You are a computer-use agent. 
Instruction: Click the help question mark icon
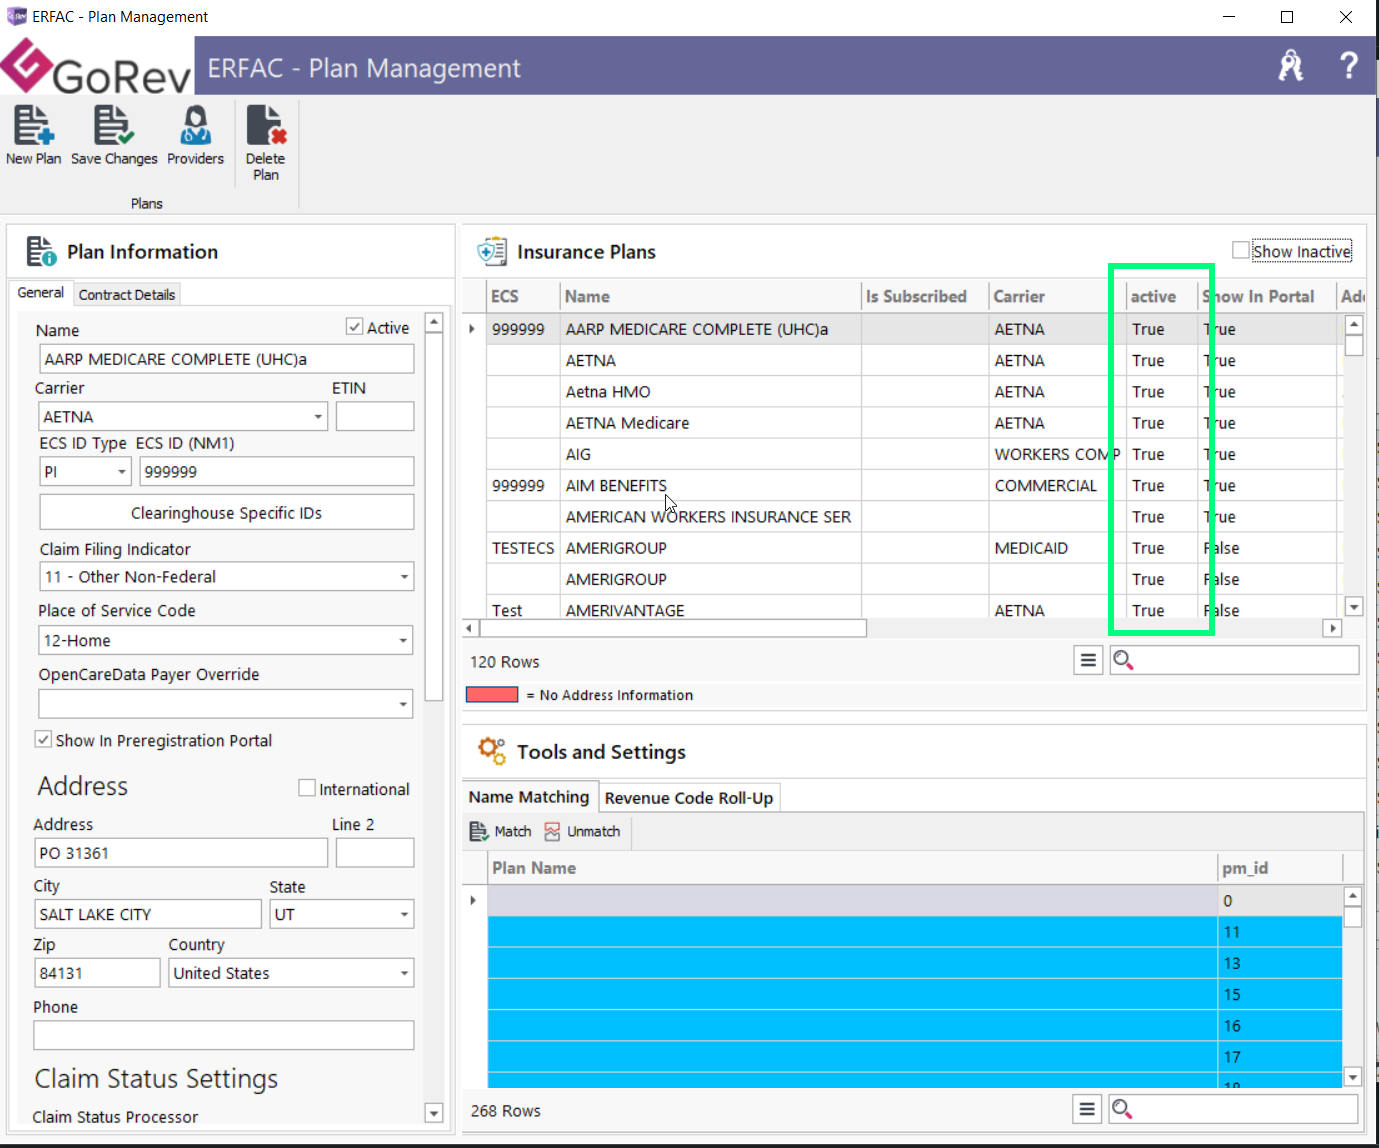click(x=1349, y=66)
